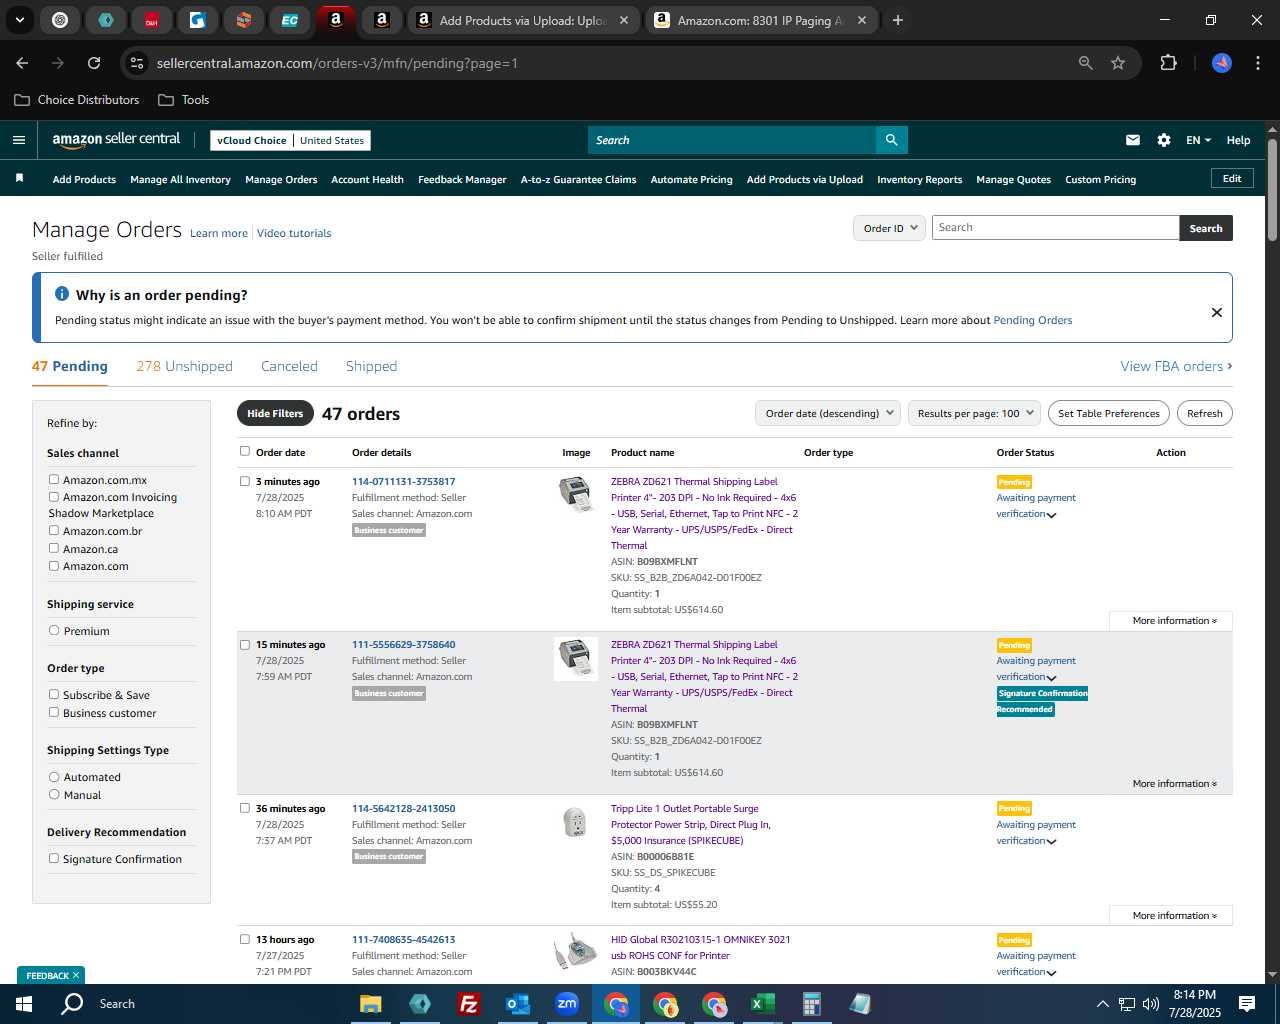Open Outlook from the taskbar

[x=517, y=1004]
